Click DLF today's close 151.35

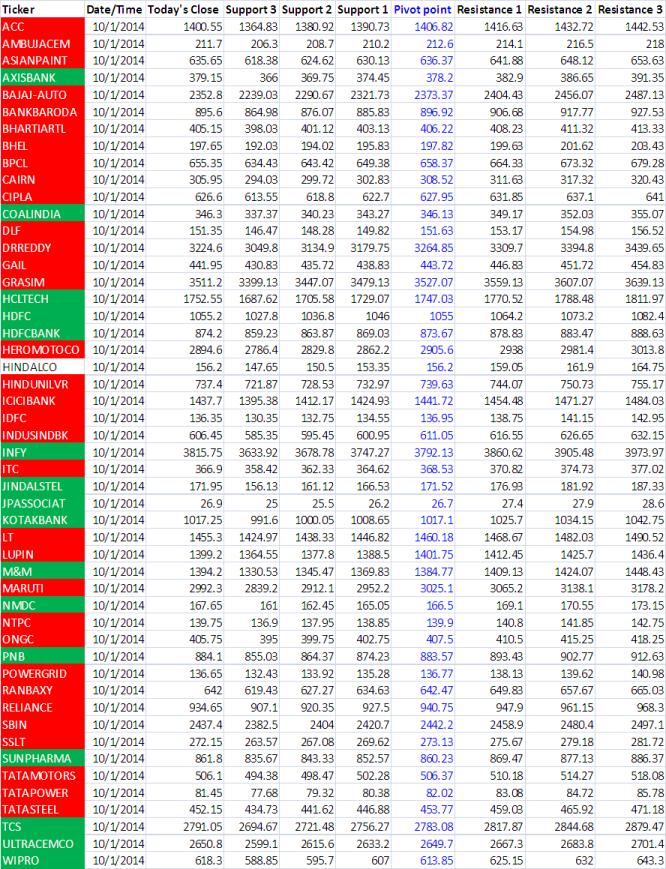pyautogui.click(x=206, y=231)
